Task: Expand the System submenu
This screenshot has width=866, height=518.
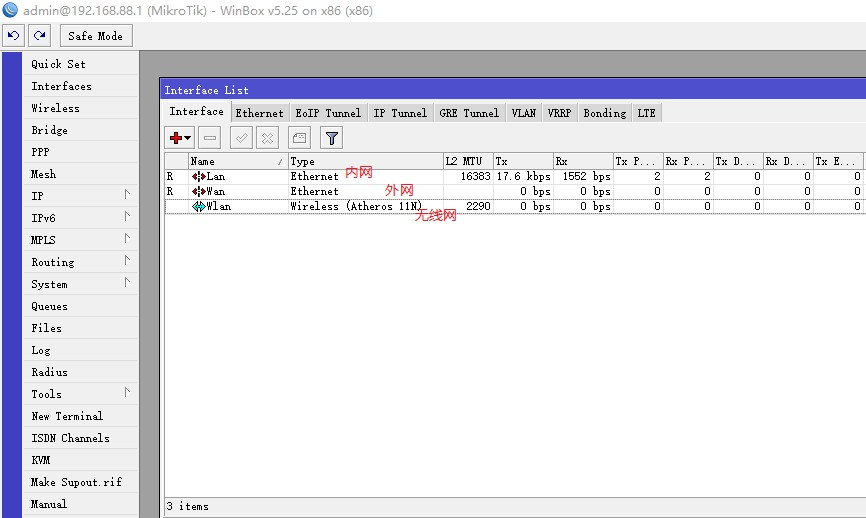Action: [80, 284]
